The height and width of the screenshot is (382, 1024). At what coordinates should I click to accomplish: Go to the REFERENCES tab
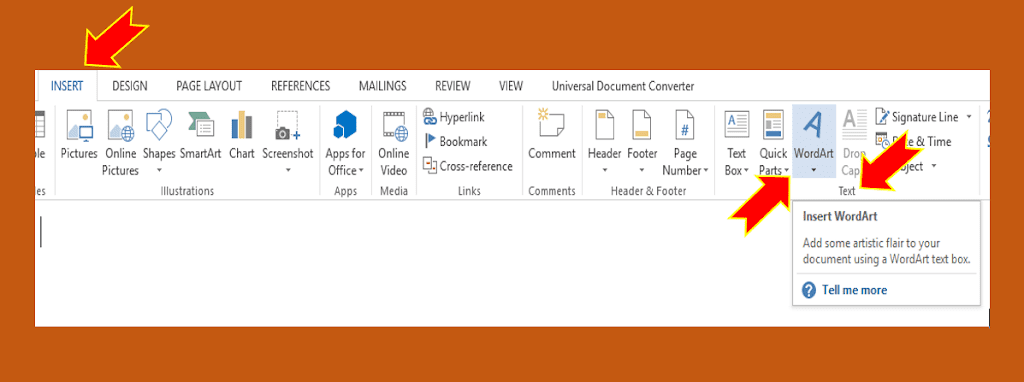pyautogui.click(x=300, y=86)
